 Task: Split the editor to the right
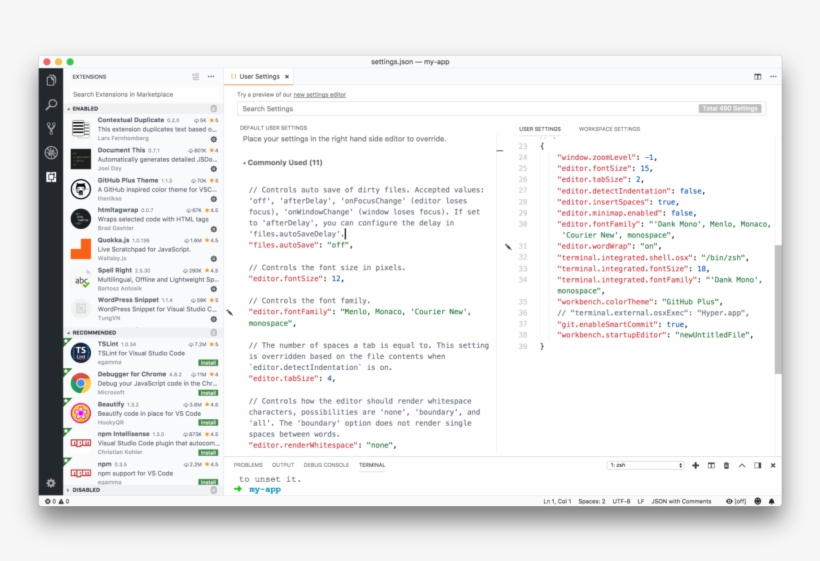pyautogui.click(x=757, y=77)
